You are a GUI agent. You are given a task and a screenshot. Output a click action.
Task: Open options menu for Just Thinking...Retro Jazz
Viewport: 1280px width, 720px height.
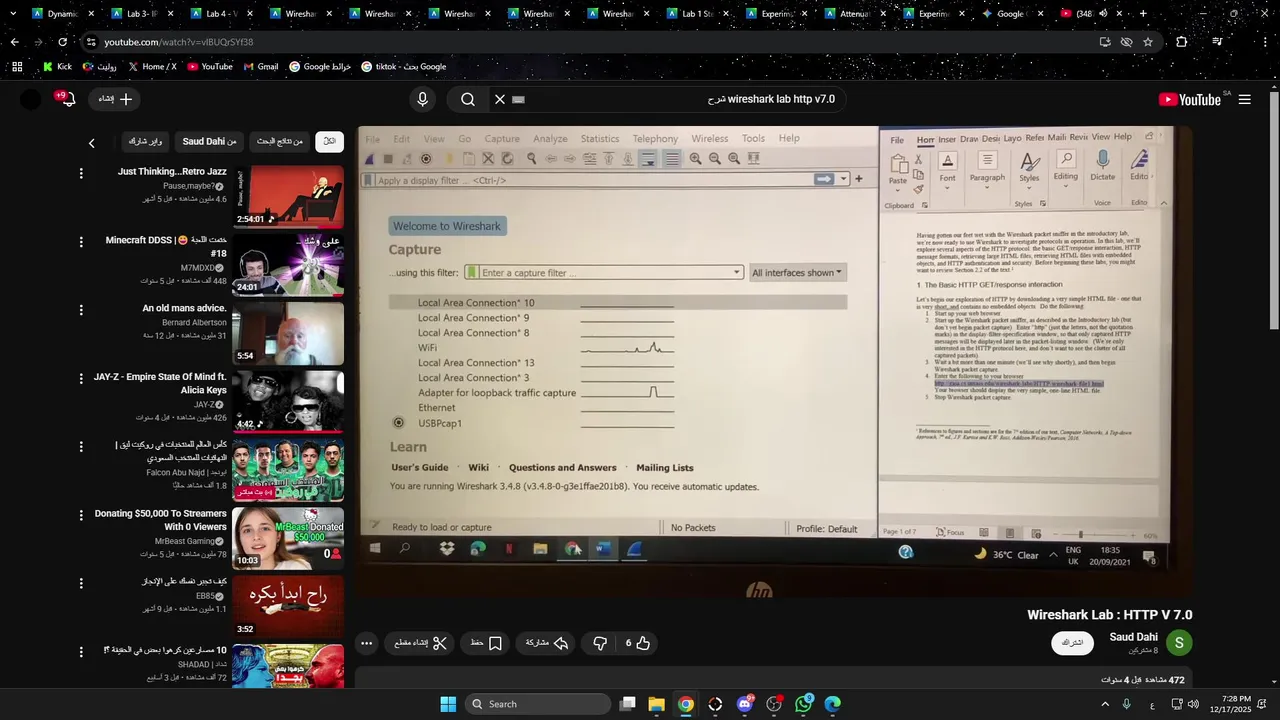pos(81,173)
